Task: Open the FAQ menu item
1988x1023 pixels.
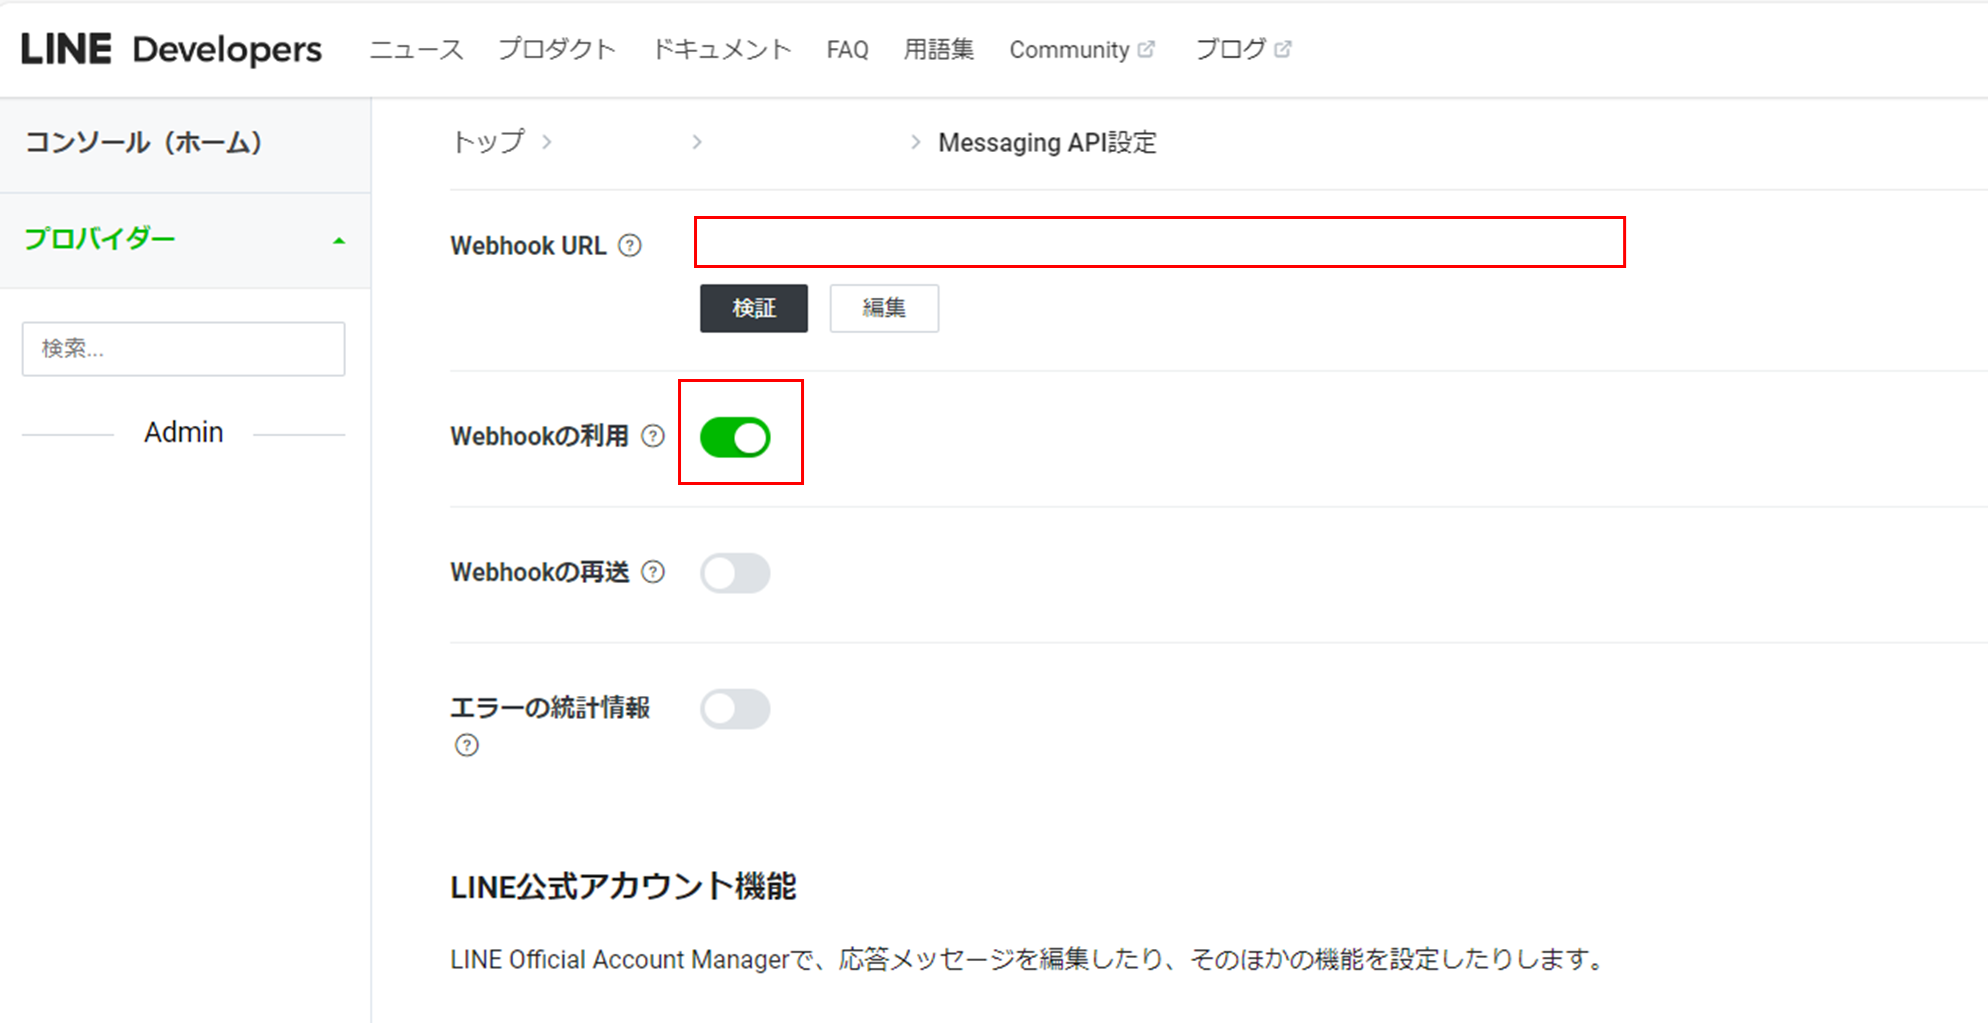Action: [x=847, y=49]
